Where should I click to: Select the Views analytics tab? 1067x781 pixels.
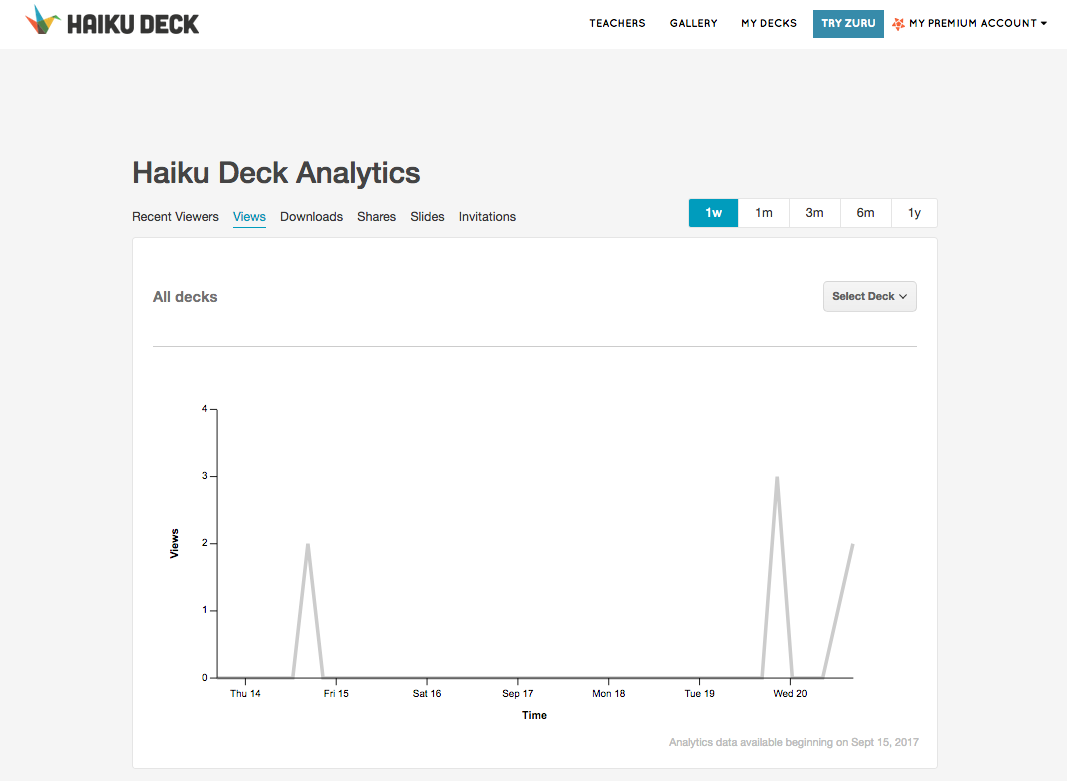coord(249,216)
